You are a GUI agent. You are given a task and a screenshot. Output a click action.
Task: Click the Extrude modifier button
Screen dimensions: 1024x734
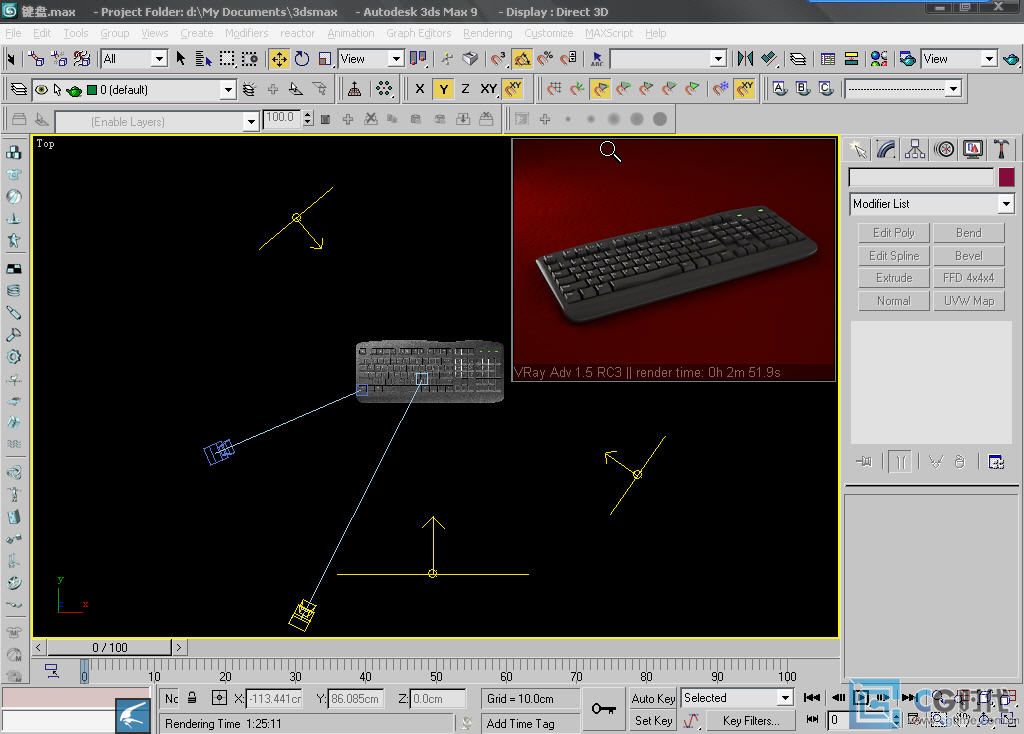tap(894, 278)
